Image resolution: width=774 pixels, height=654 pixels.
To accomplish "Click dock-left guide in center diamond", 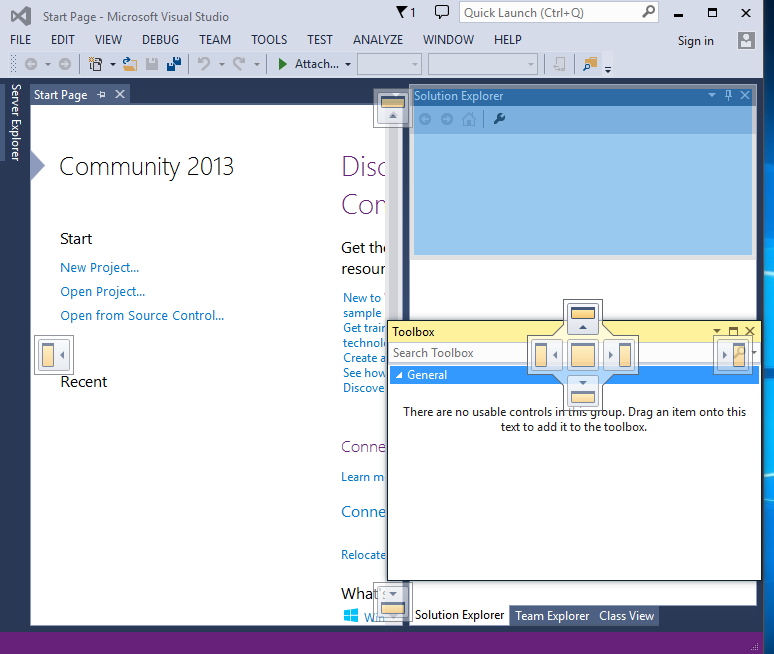I will point(546,355).
